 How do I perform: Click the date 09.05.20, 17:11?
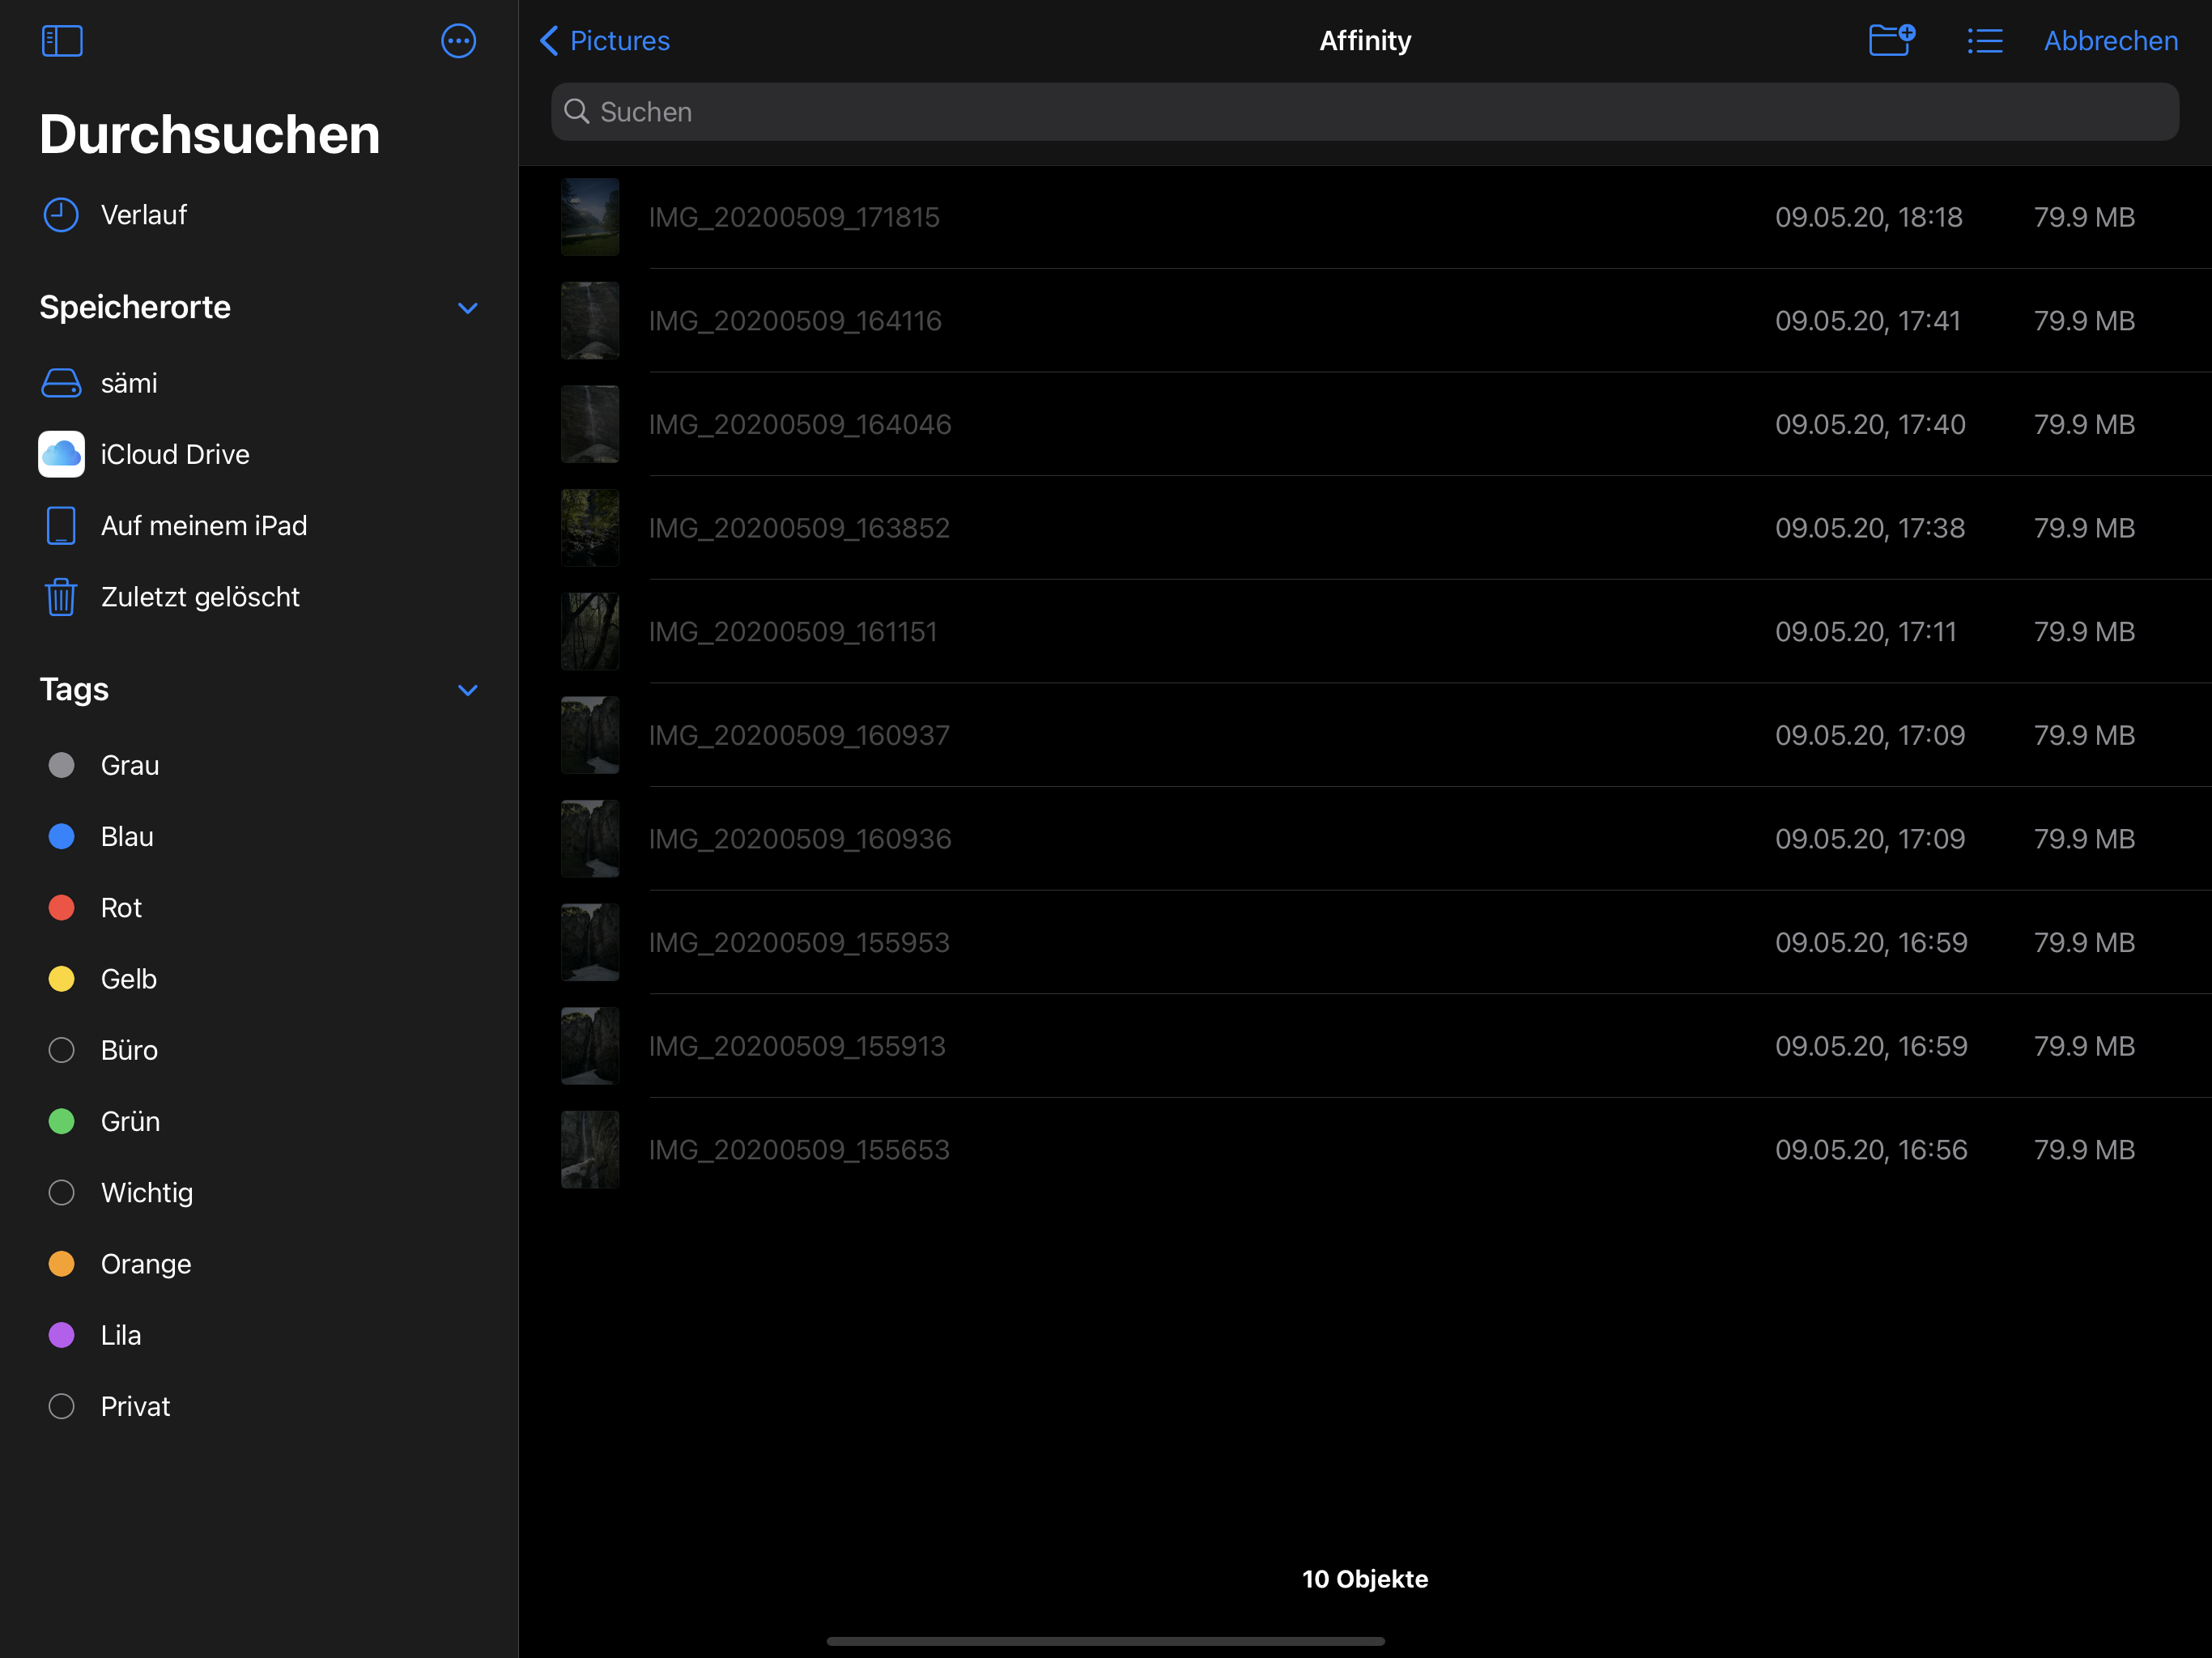[x=1865, y=632]
